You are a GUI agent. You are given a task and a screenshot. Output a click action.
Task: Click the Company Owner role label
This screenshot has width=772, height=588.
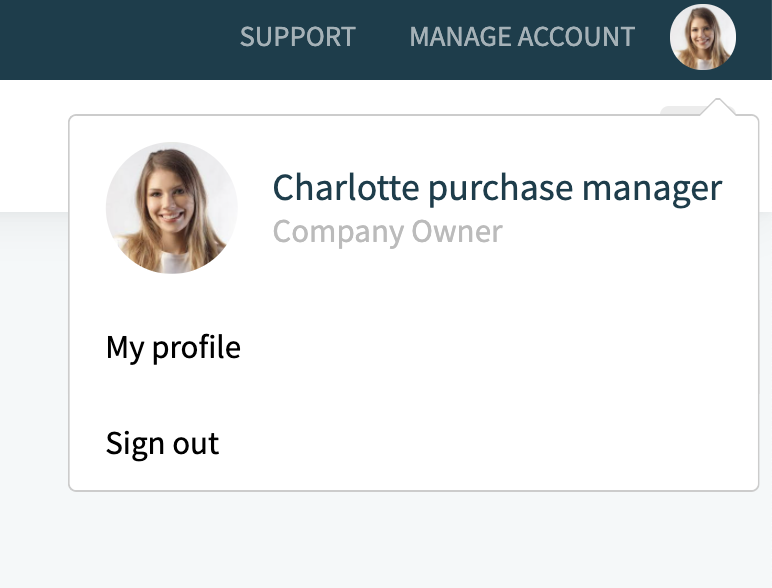point(387,232)
